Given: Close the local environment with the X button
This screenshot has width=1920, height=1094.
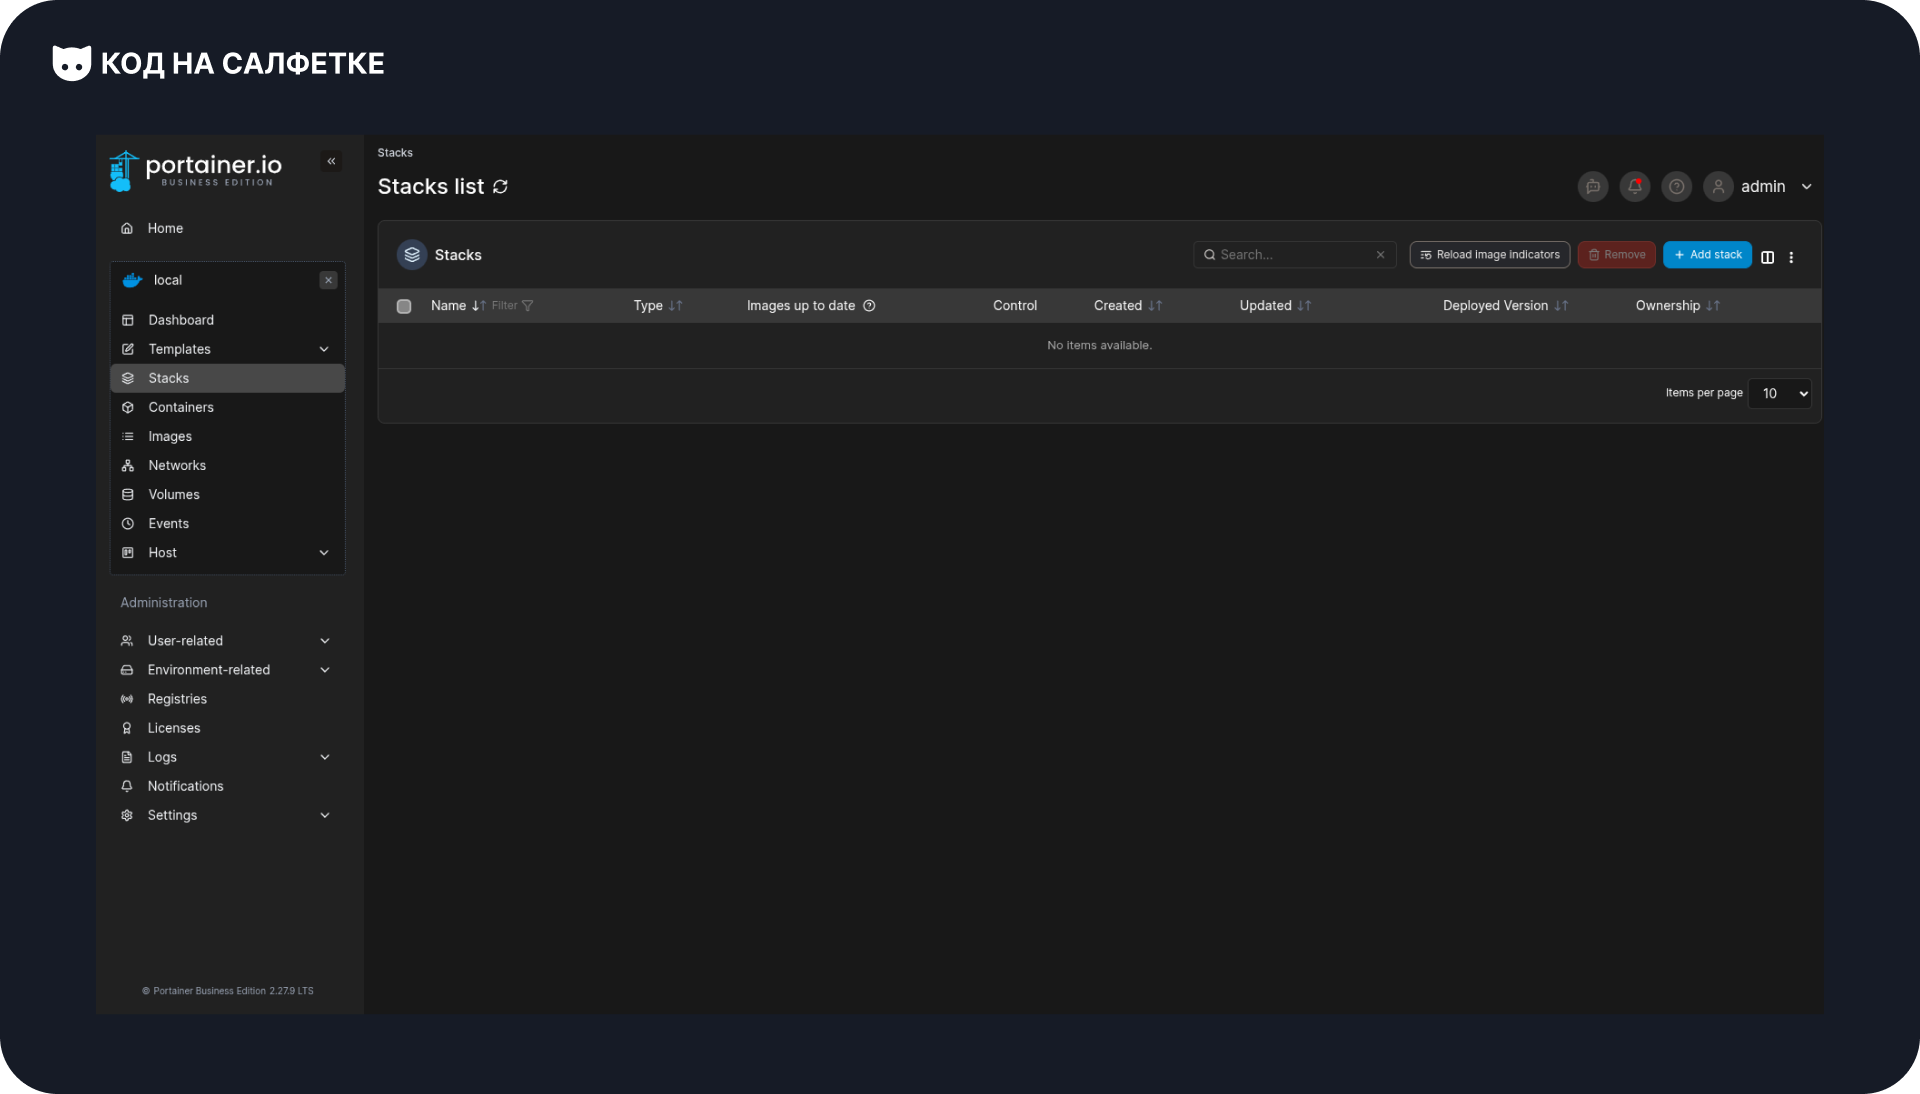Looking at the screenshot, I should (328, 280).
